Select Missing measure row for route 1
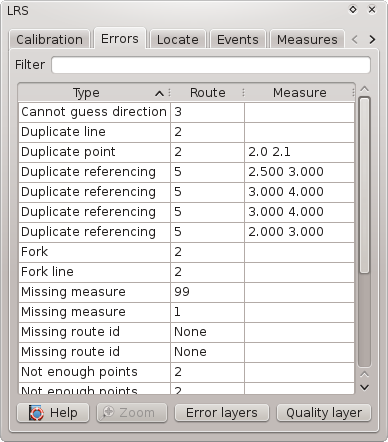 click(x=186, y=312)
